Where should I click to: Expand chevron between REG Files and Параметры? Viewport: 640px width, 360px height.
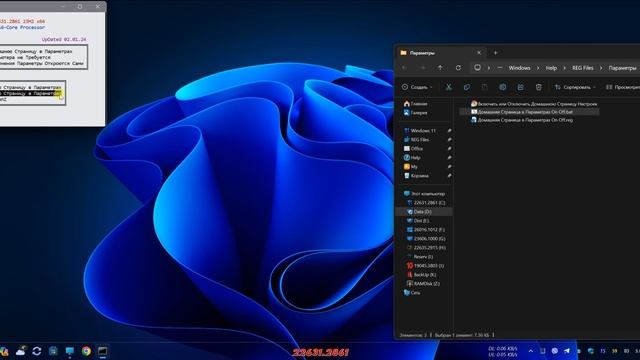(x=601, y=68)
